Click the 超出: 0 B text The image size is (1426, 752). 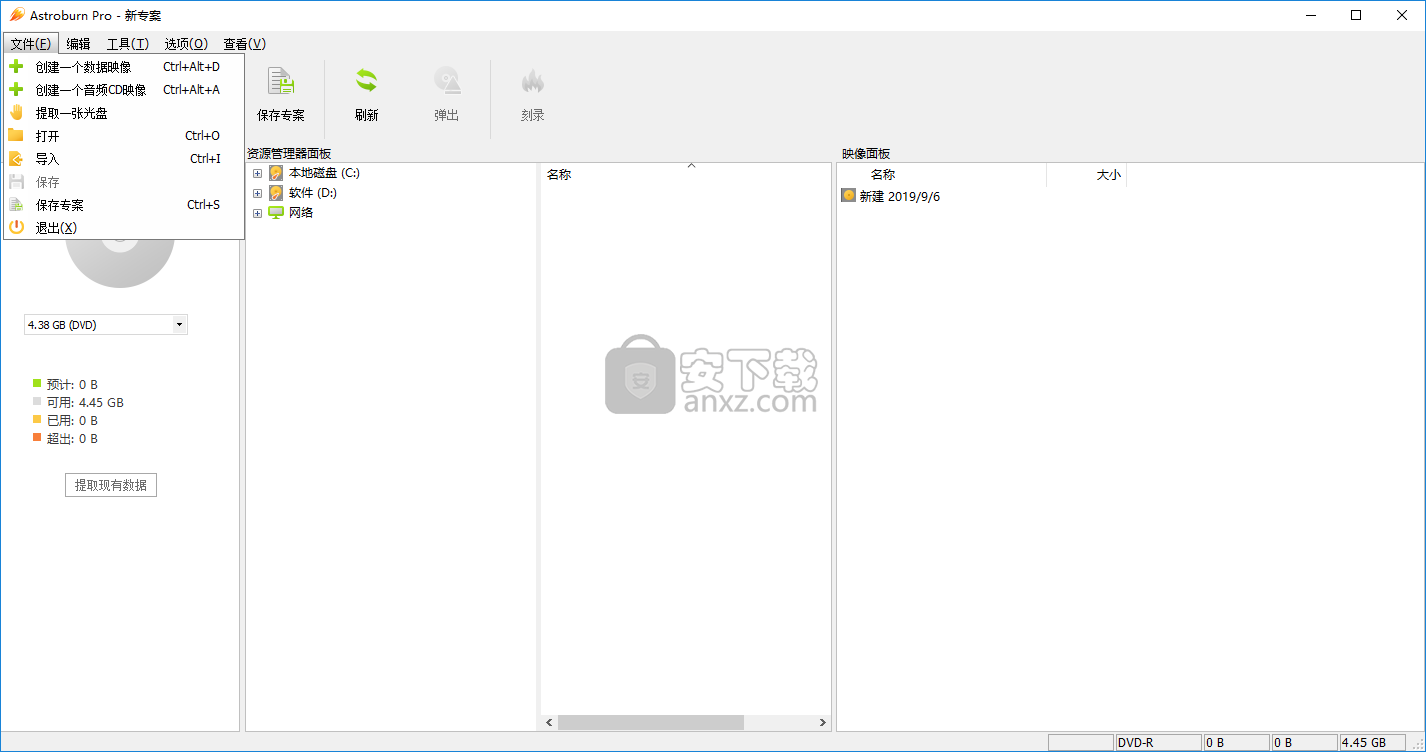[x=72, y=438]
